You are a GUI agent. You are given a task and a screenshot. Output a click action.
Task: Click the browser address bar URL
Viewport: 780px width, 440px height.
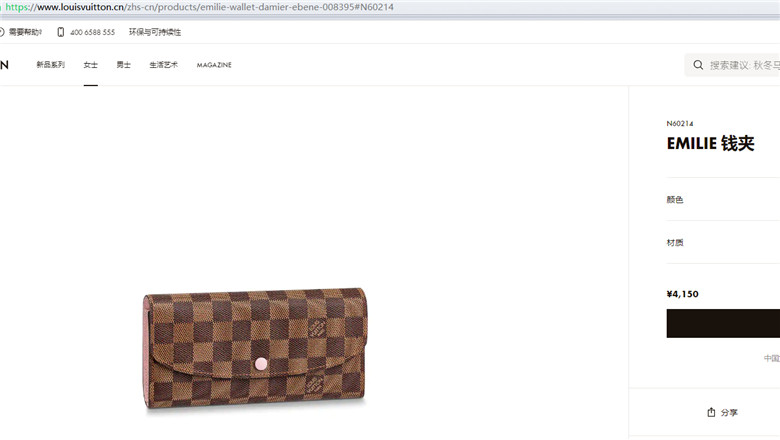199,7
